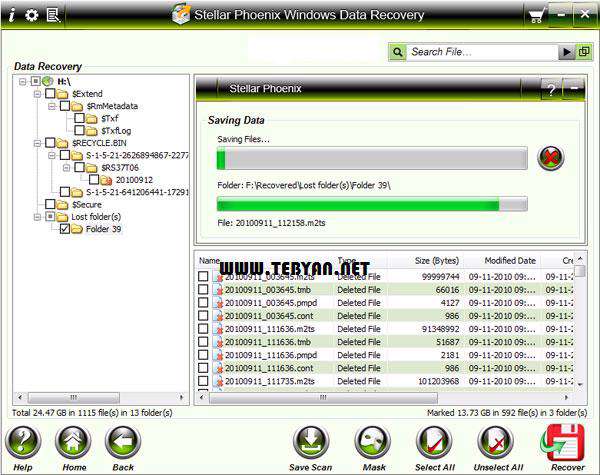Collapse the $RECYCLE.BIN tree node
Image resolution: width=600 pixels, height=475 pixels.
coord(37,143)
